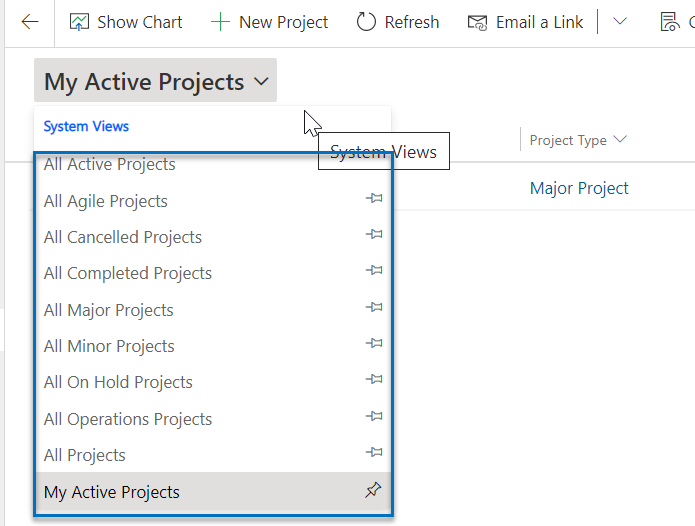
Task: Unpin the My Active Projects default view
Action: [x=373, y=490]
